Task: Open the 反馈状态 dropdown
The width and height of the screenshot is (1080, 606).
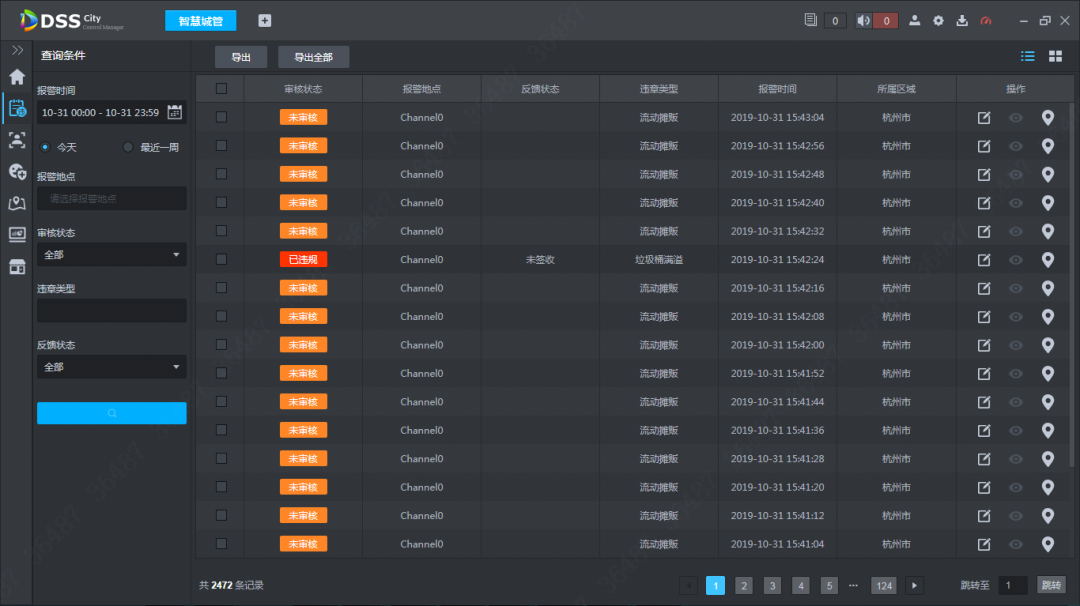Action: click(112, 367)
